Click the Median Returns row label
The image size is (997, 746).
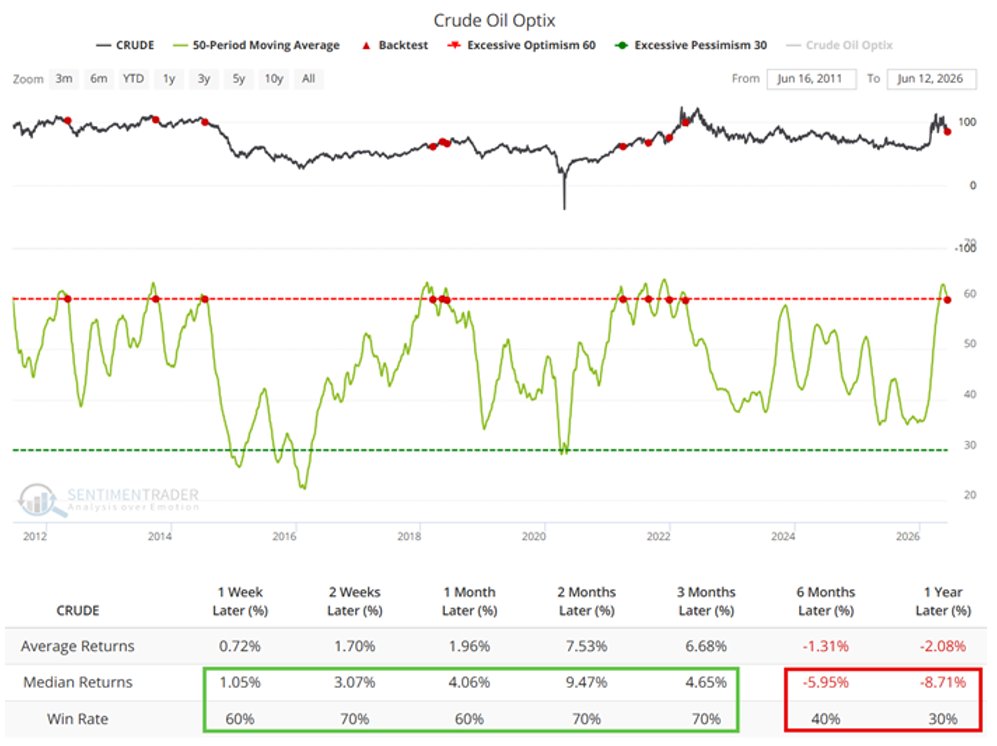[x=78, y=682]
